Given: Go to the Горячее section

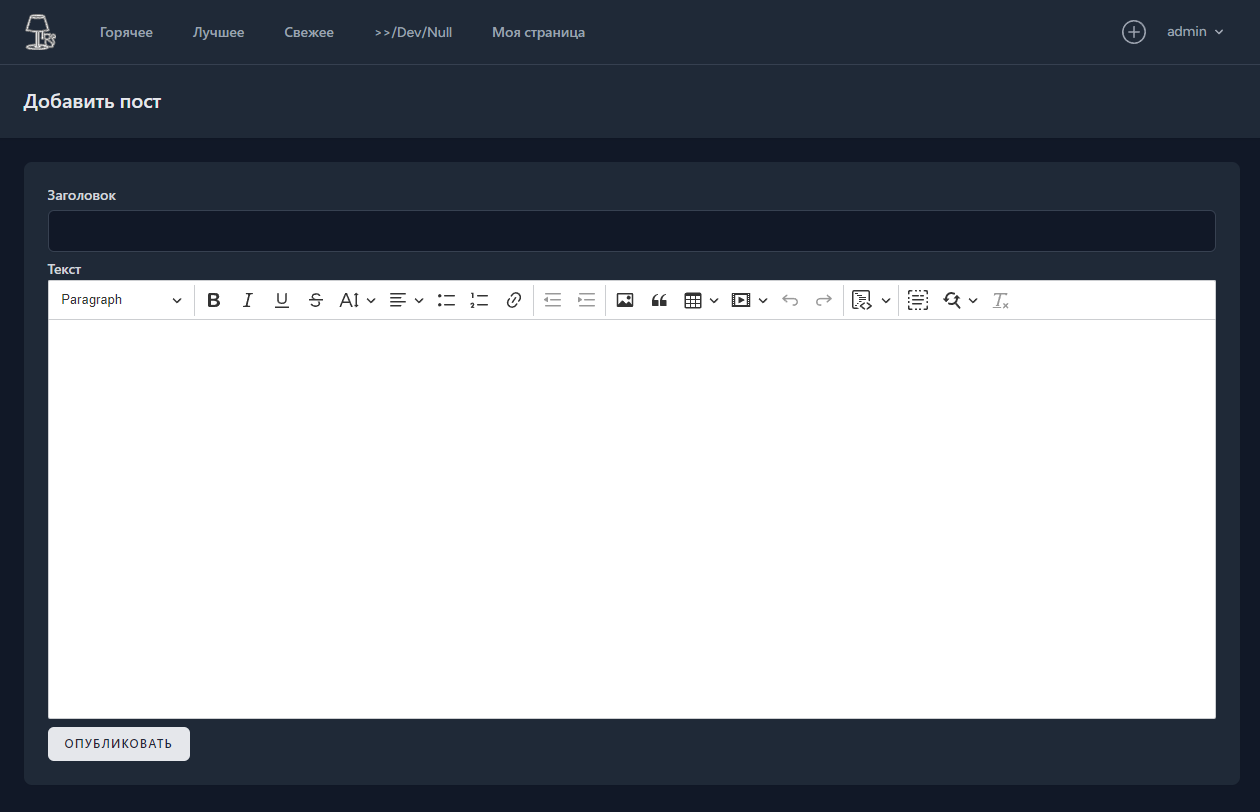Looking at the screenshot, I should click(x=126, y=33).
